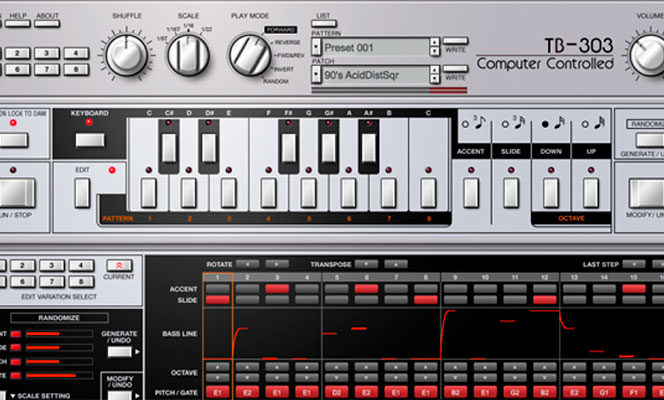Toggle accent on step 15
Image resolution: width=664 pixels, height=400 pixels.
click(x=634, y=289)
